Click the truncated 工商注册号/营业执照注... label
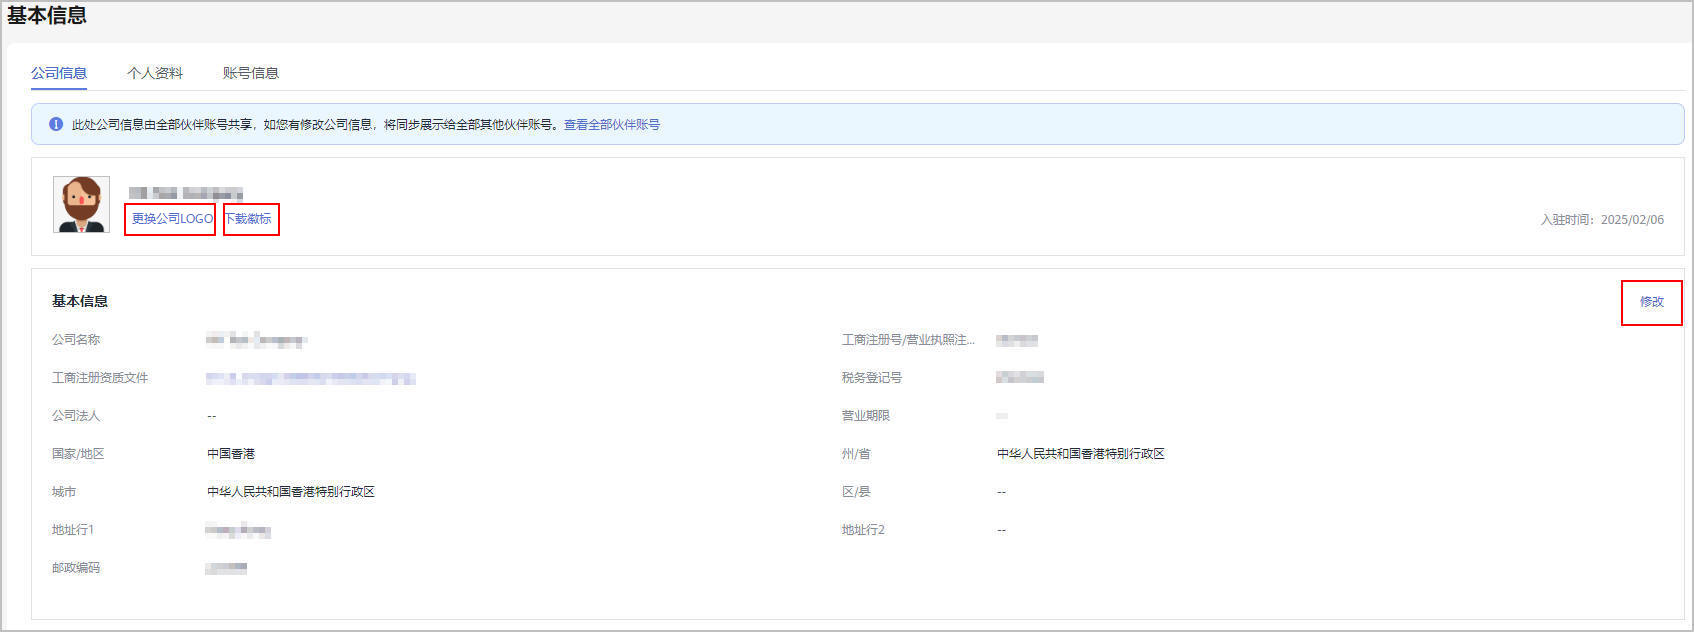Image resolution: width=1694 pixels, height=632 pixels. tap(908, 340)
